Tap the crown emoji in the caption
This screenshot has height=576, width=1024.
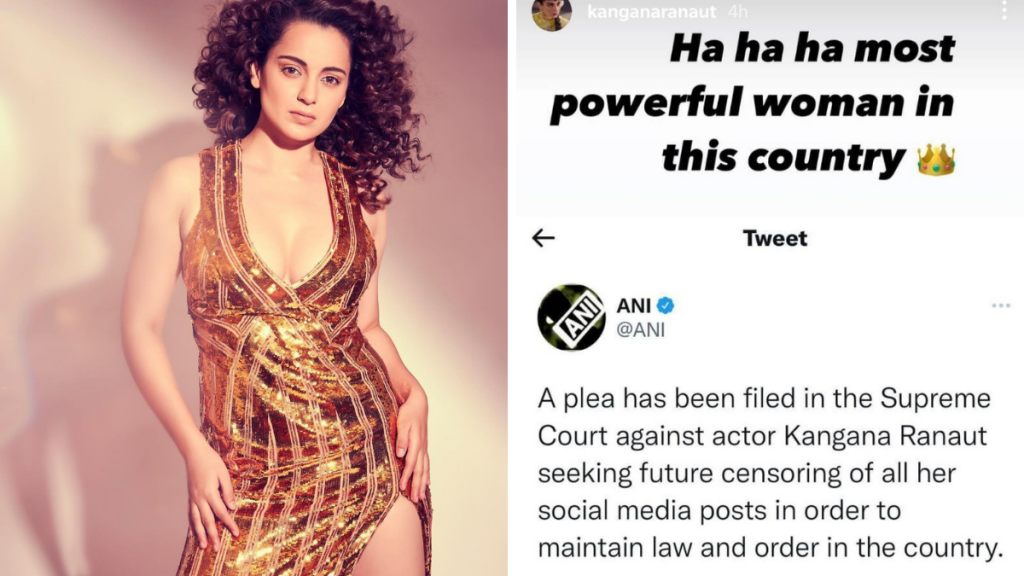click(x=936, y=160)
